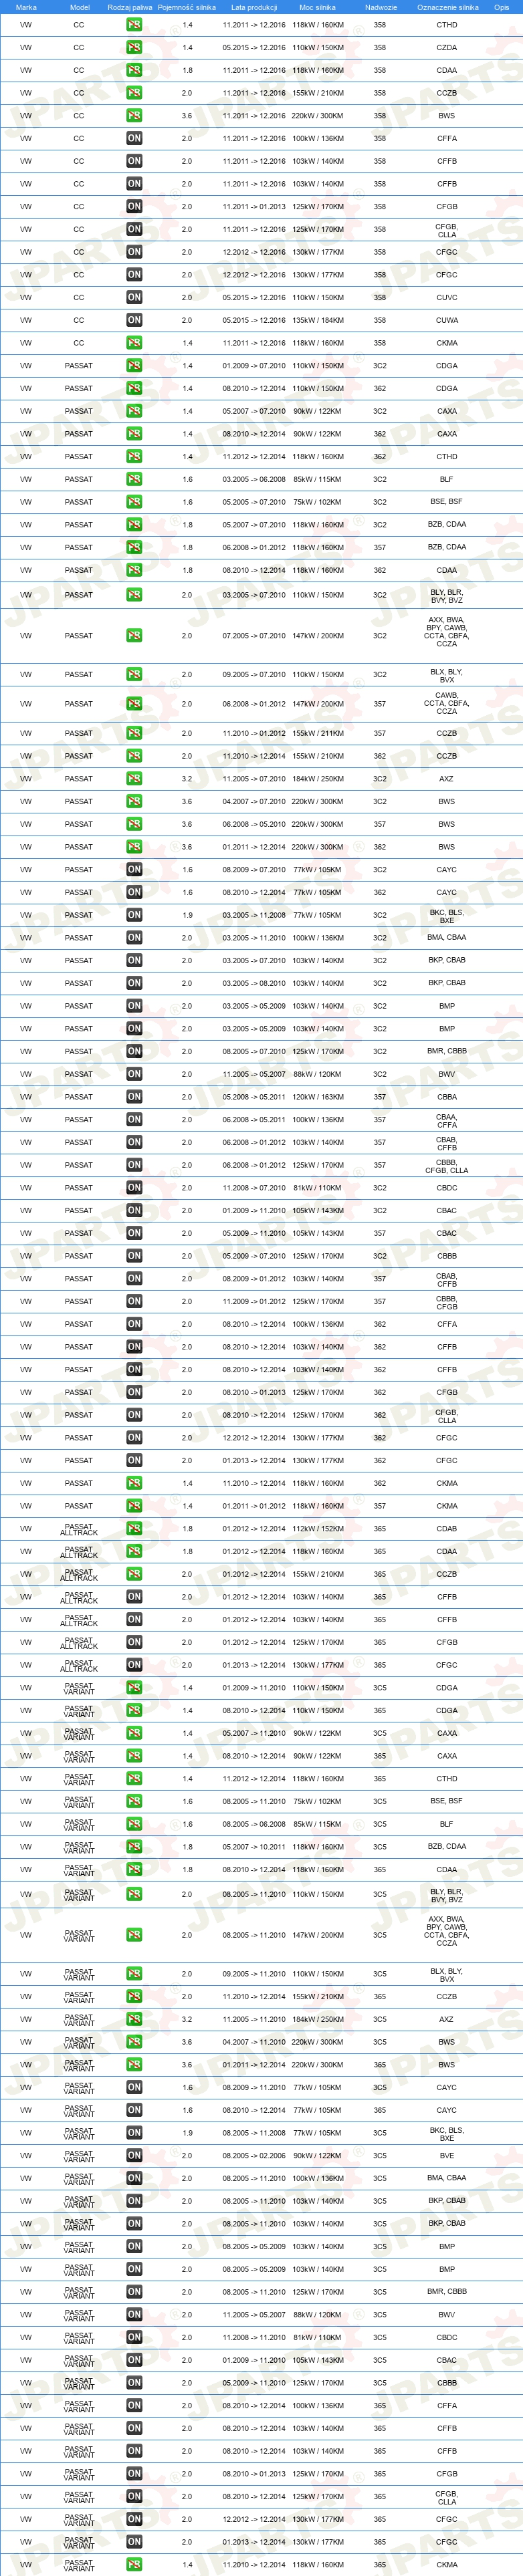
Task: Select the 08.2005 -> 02.2006 production years cell
Action: pos(254,2156)
